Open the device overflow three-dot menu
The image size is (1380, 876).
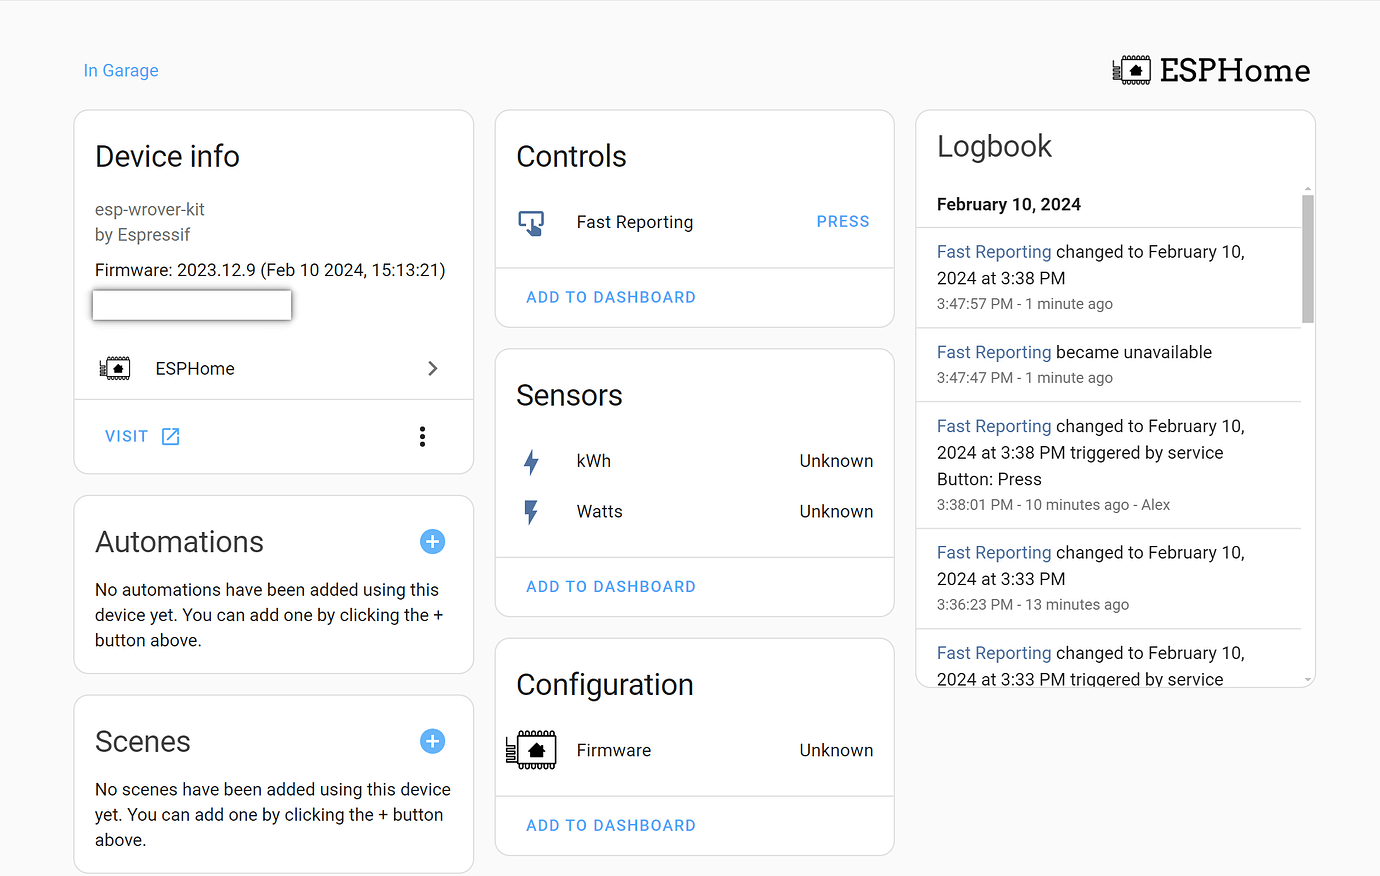click(422, 436)
